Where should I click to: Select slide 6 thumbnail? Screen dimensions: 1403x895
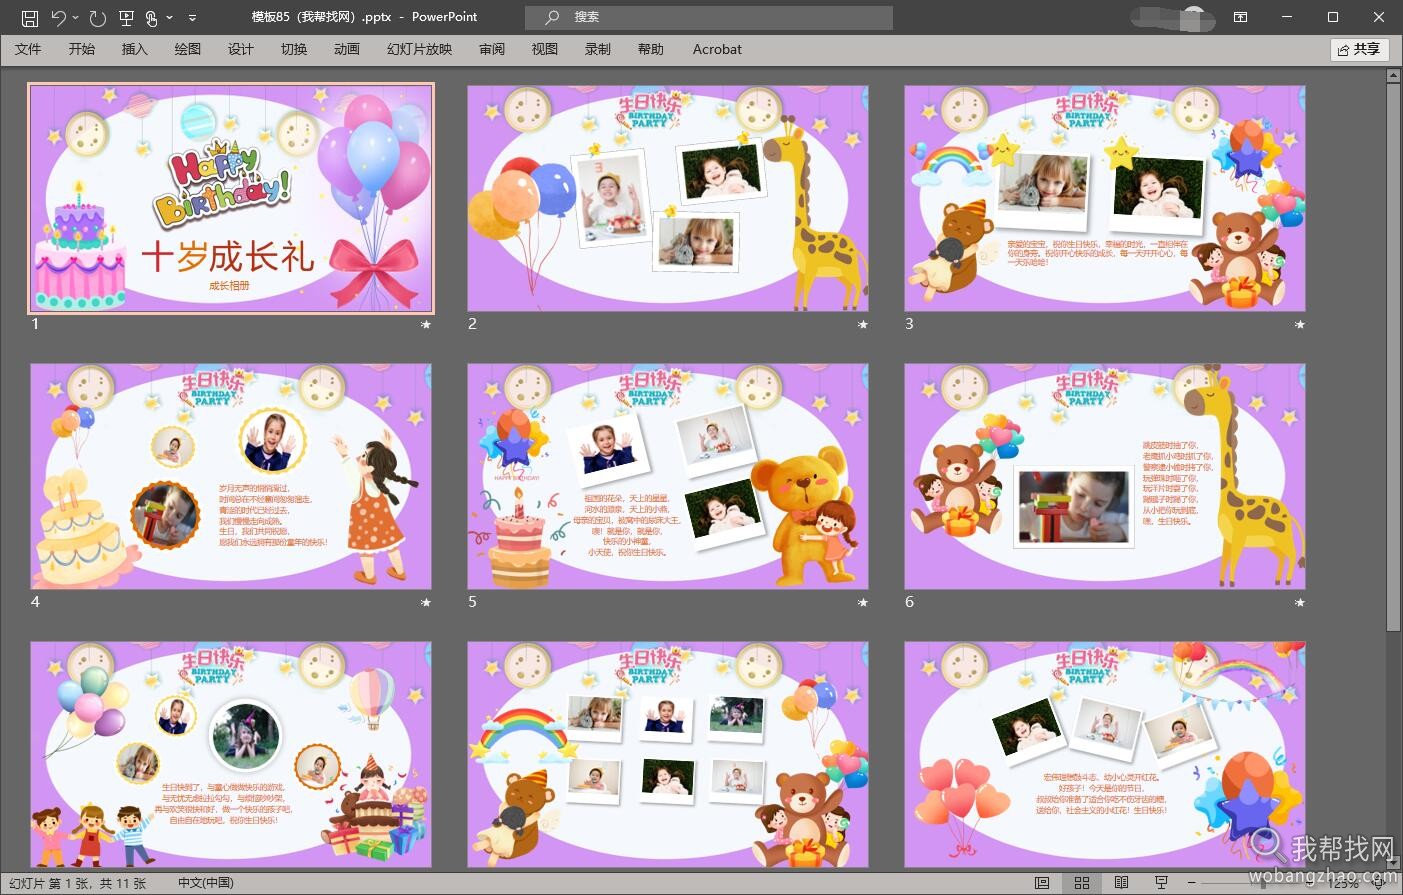[1105, 476]
